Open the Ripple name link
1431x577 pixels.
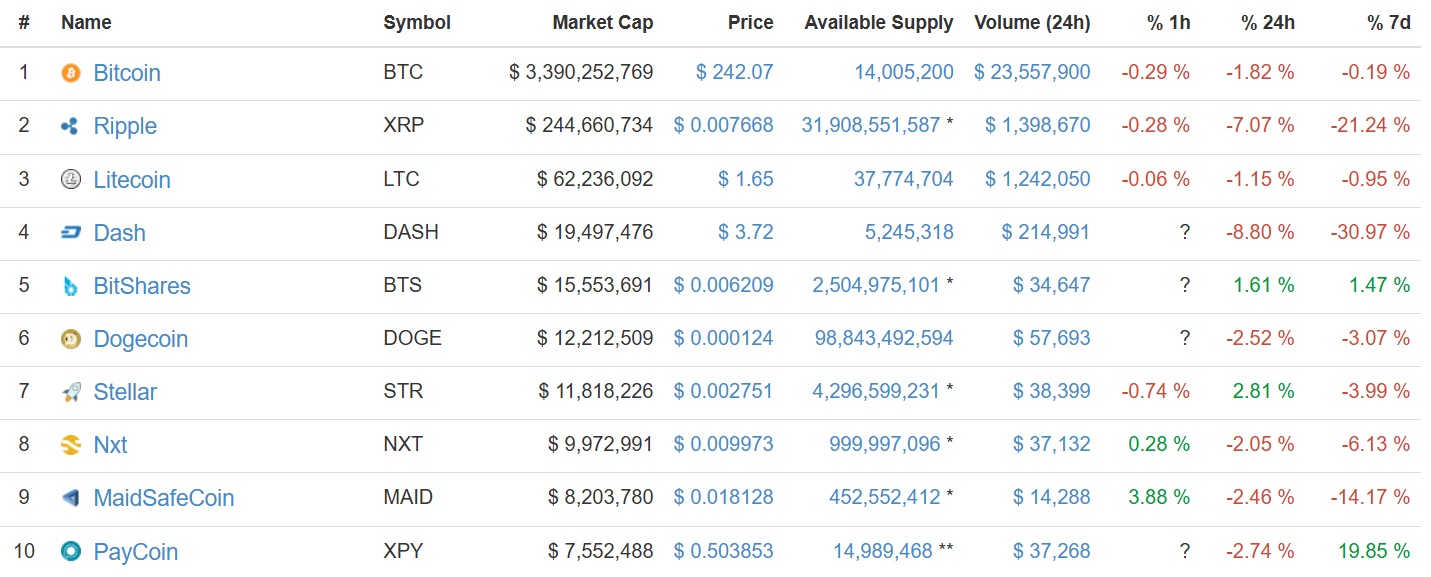pos(125,126)
